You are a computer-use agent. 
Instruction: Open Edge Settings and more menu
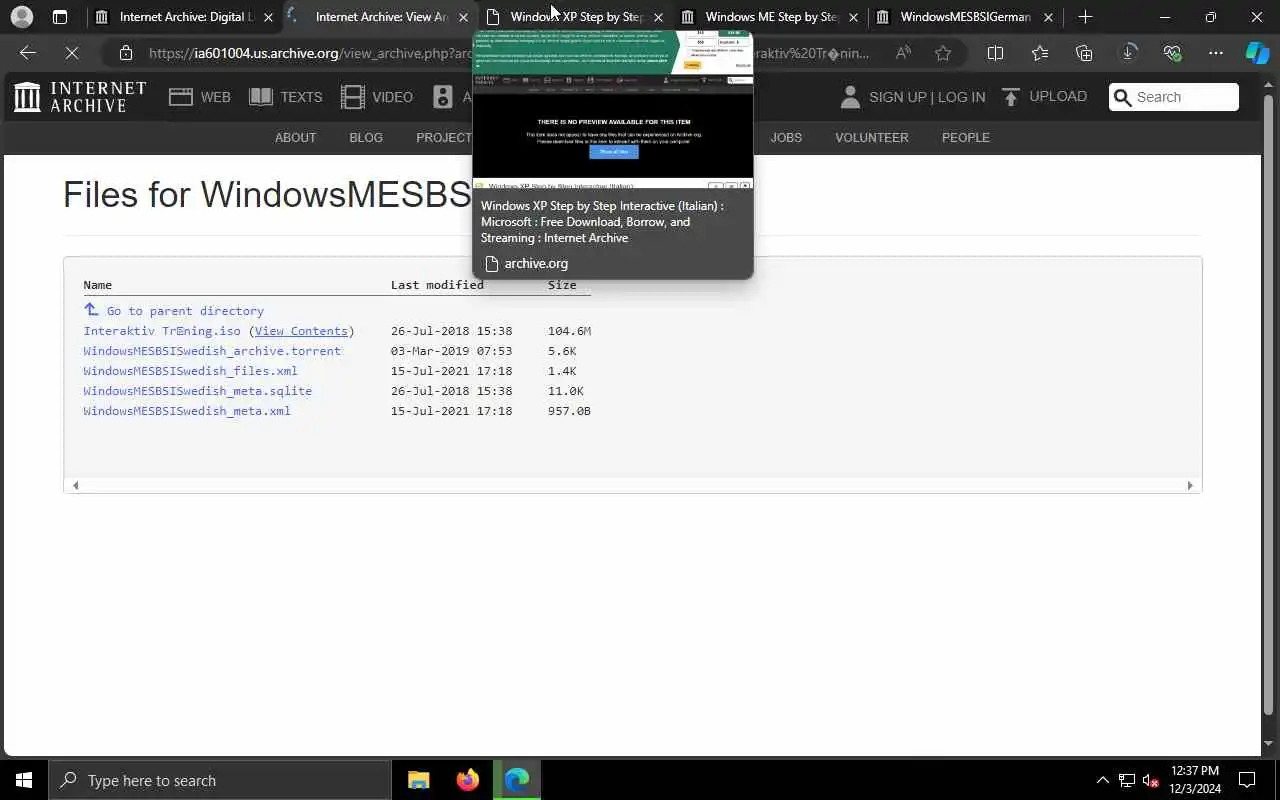coord(1216,53)
